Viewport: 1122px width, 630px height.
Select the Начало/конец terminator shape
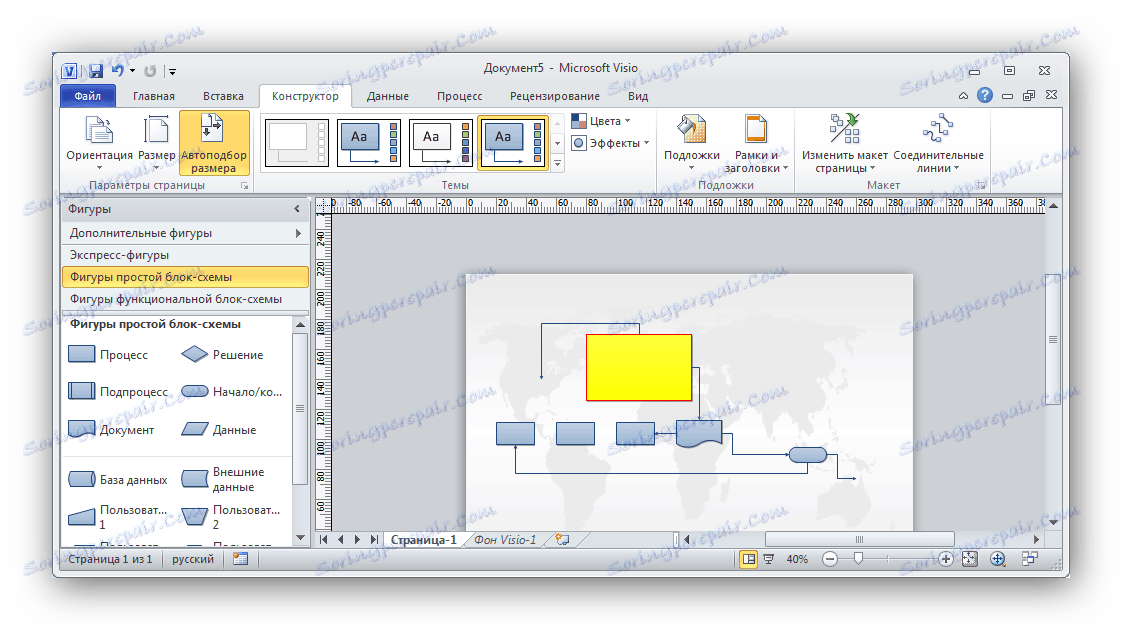[x=231, y=392]
